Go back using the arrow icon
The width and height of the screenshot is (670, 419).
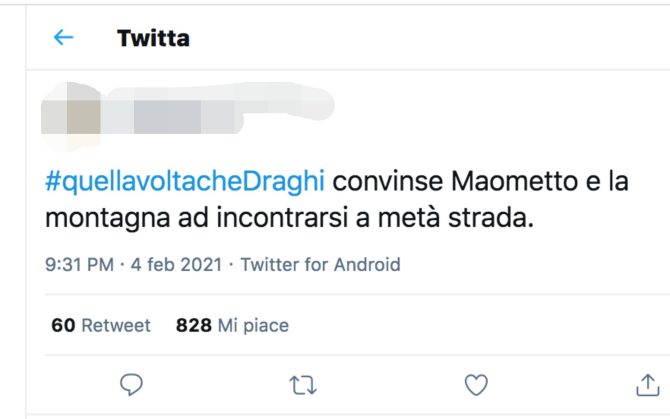(64, 38)
